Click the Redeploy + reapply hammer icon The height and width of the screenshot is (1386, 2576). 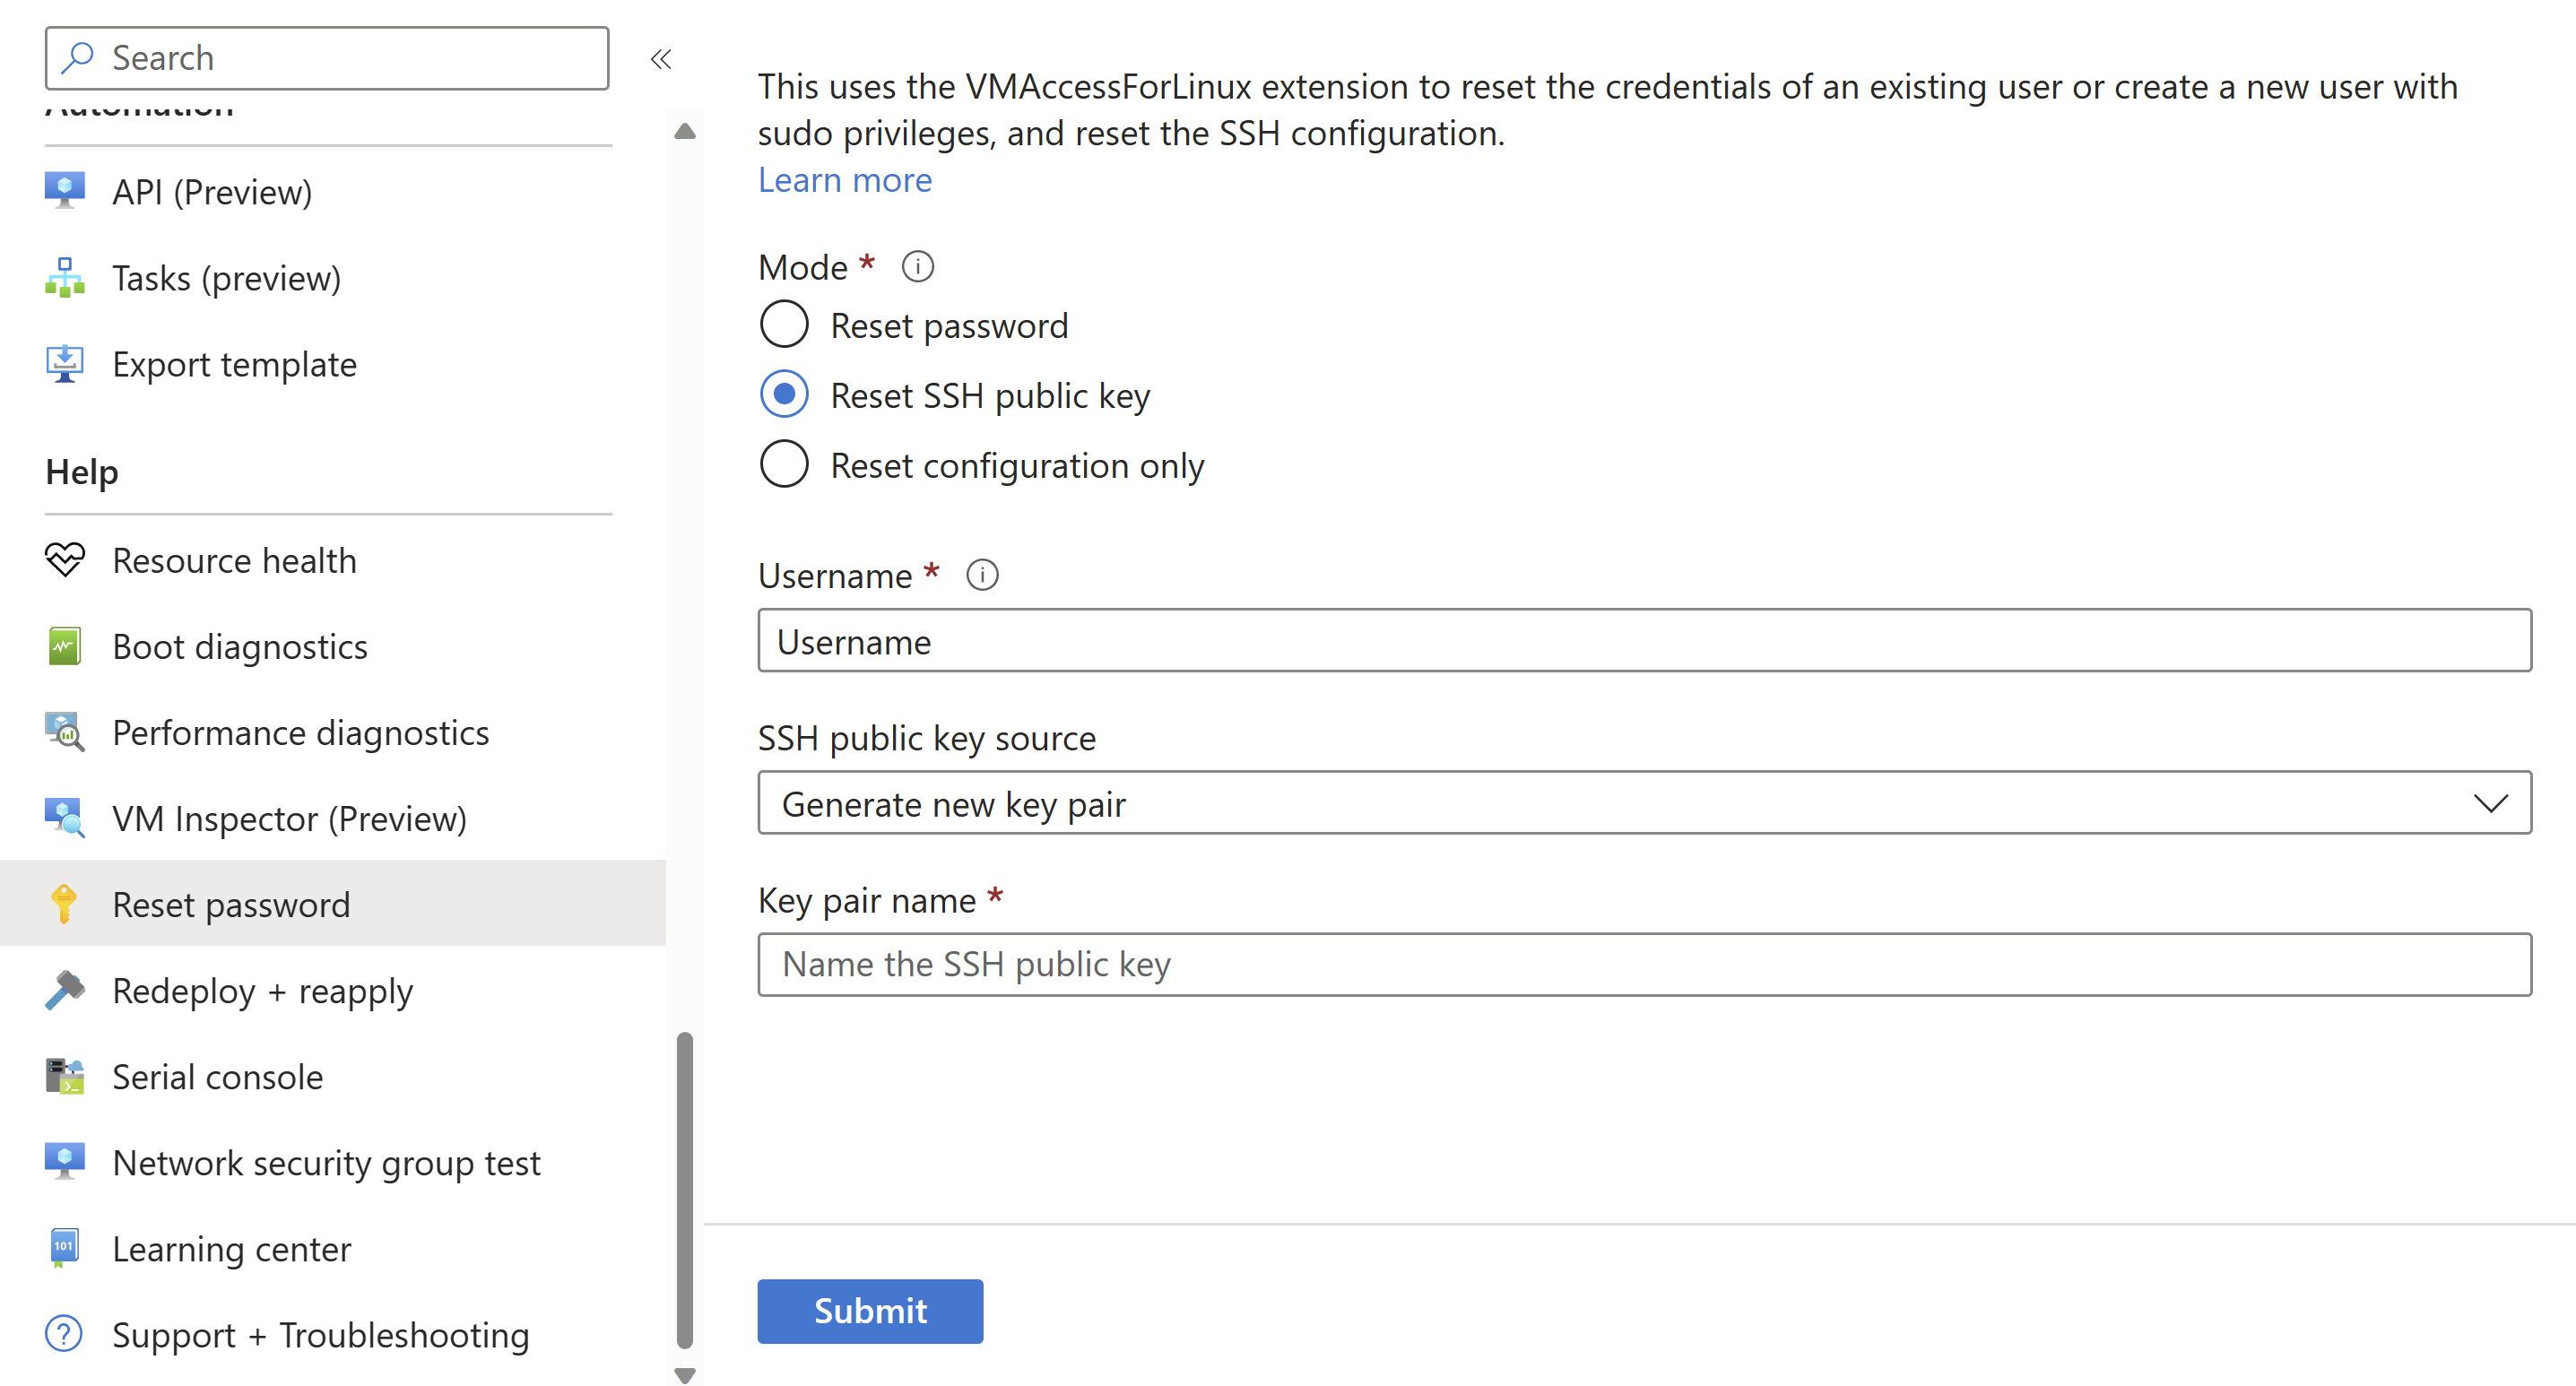click(65, 990)
